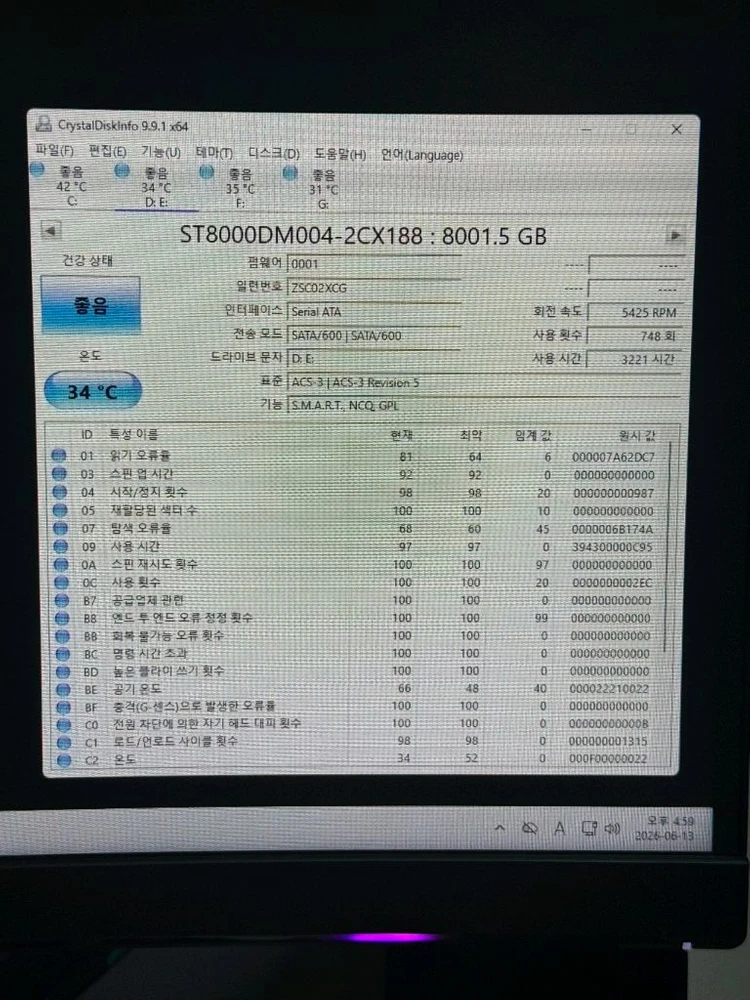Click the 특성 이름 column header

[x=134, y=434]
